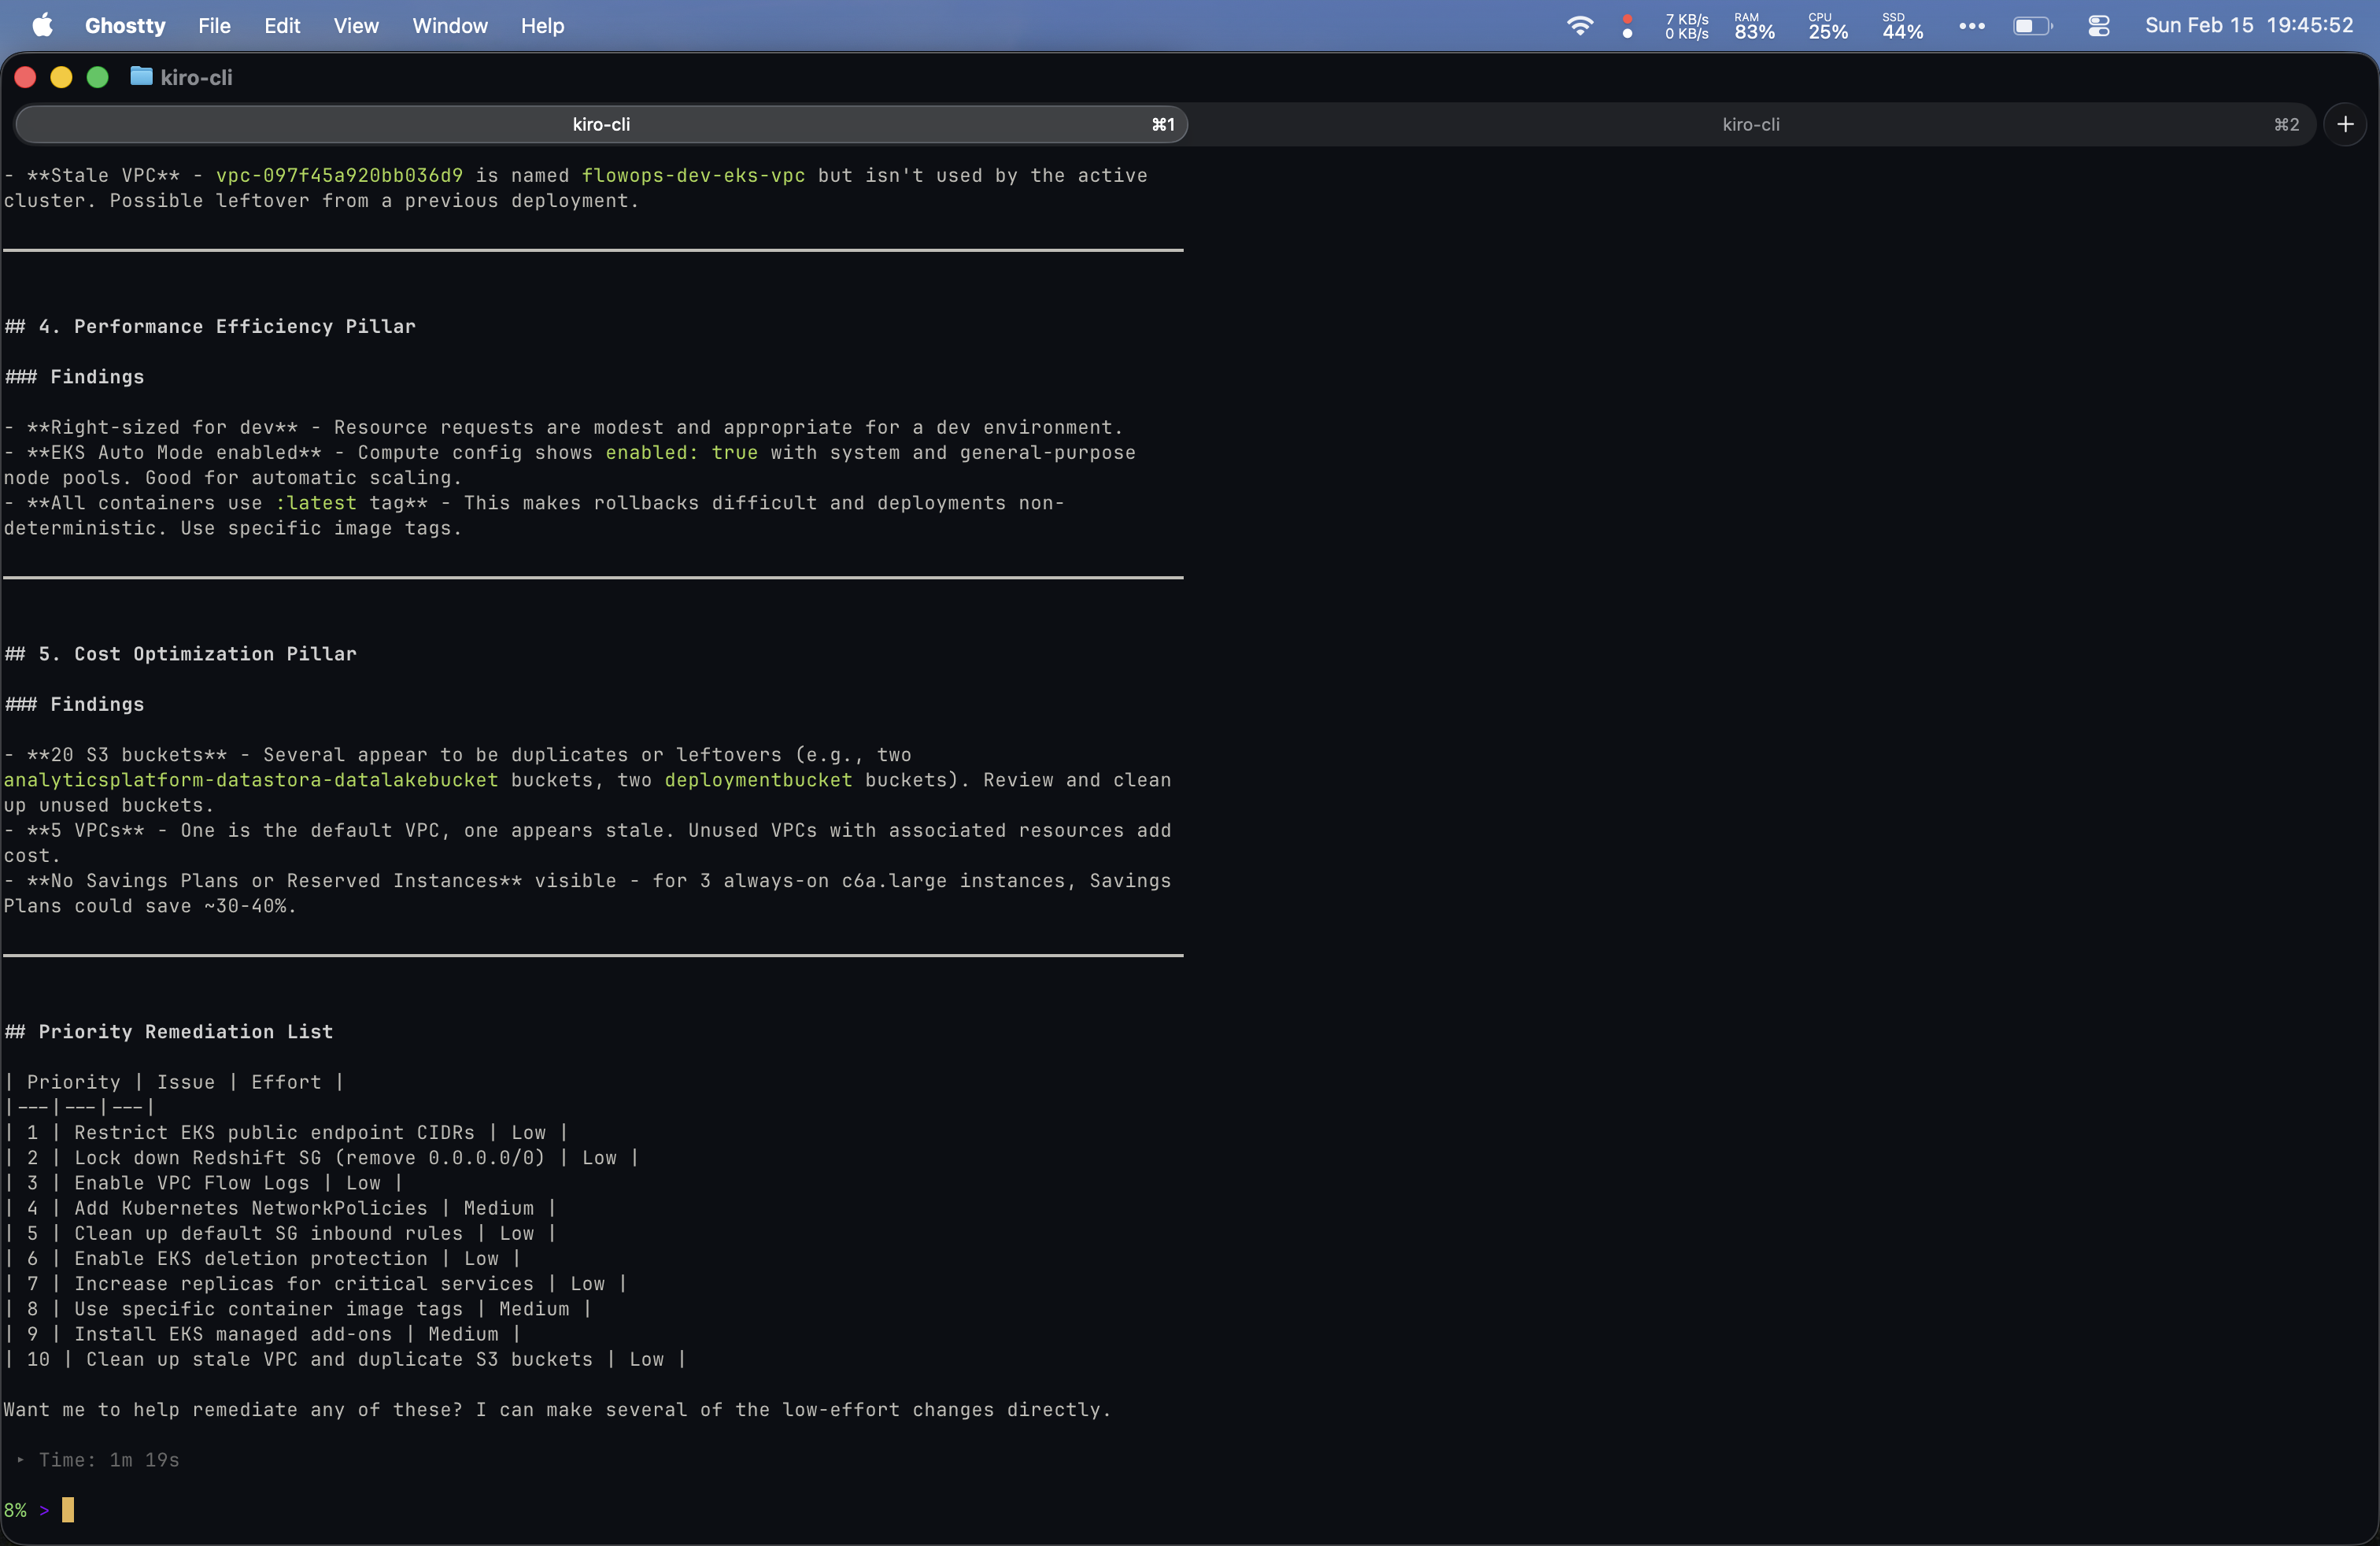
Task: Open the Apple menu
Action: 42,26
